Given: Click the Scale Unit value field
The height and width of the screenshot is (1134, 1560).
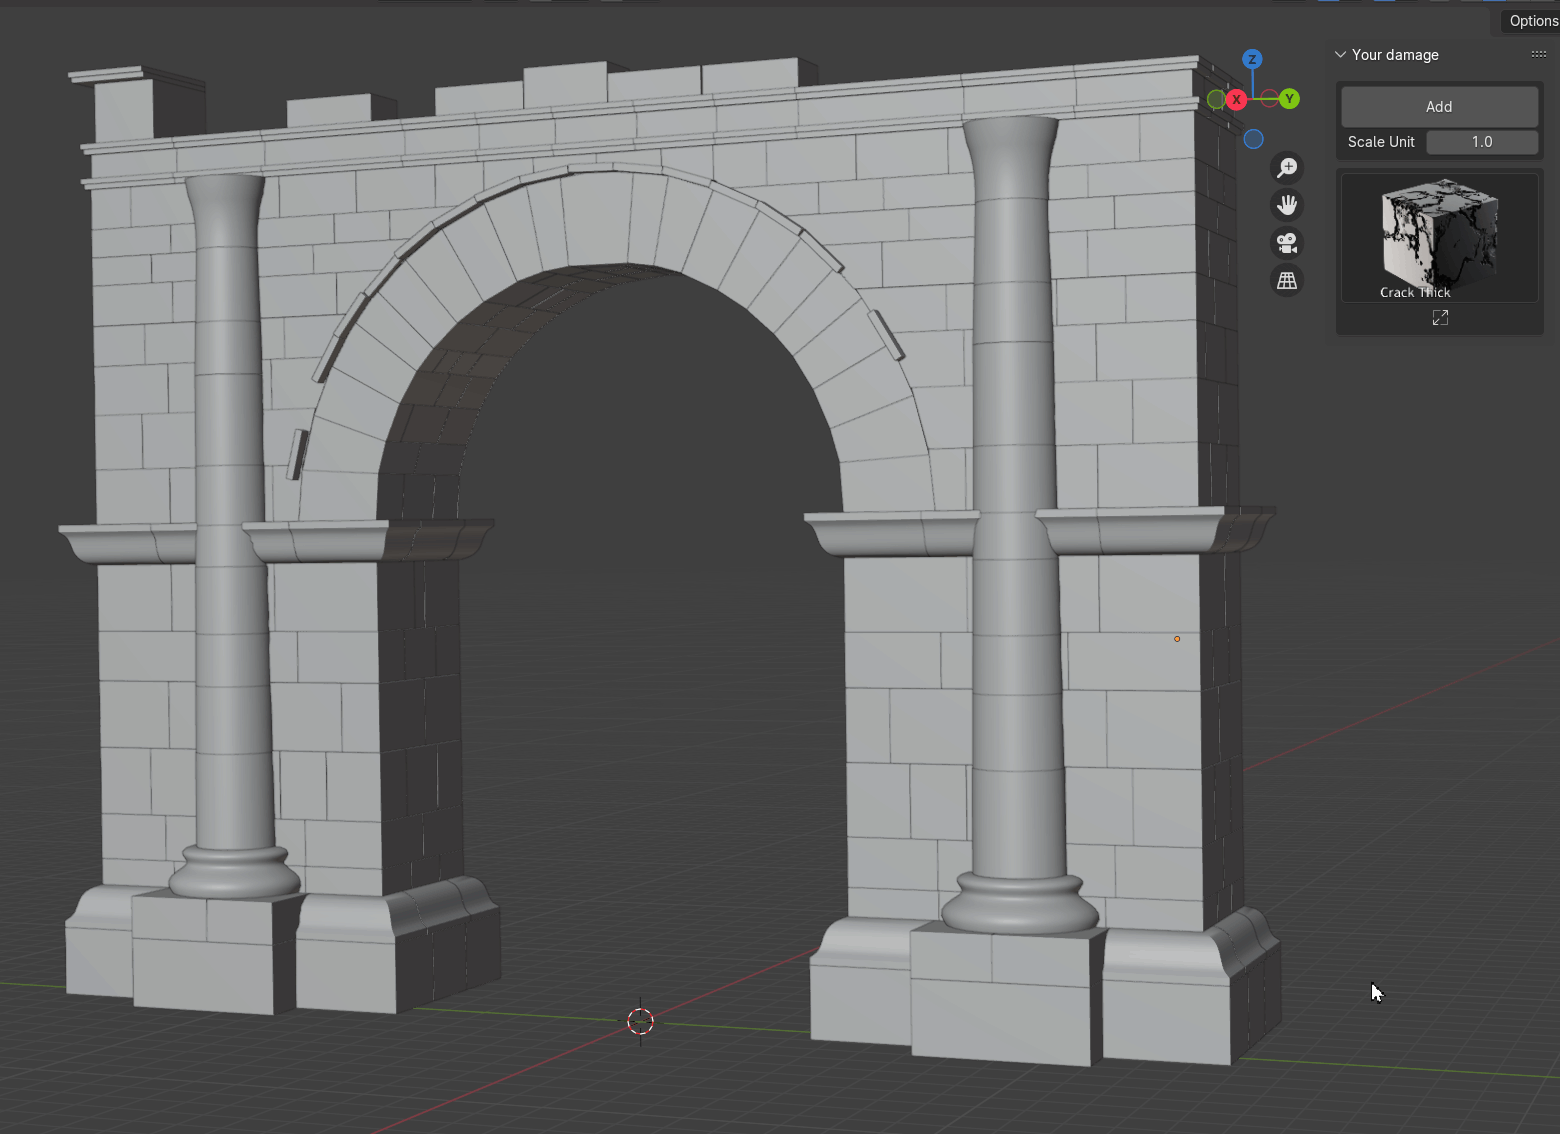Looking at the screenshot, I should [x=1481, y=142].
